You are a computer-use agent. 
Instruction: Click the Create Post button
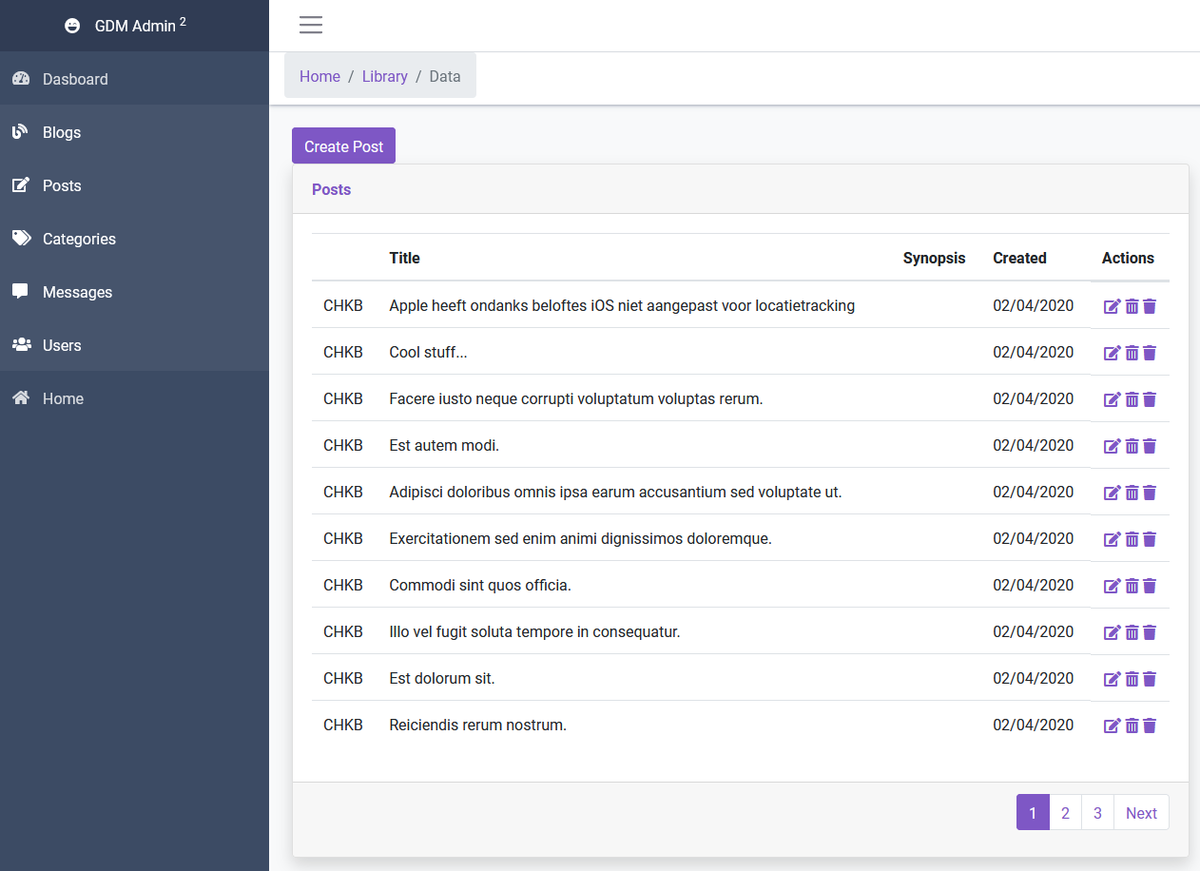coord(344,146)
